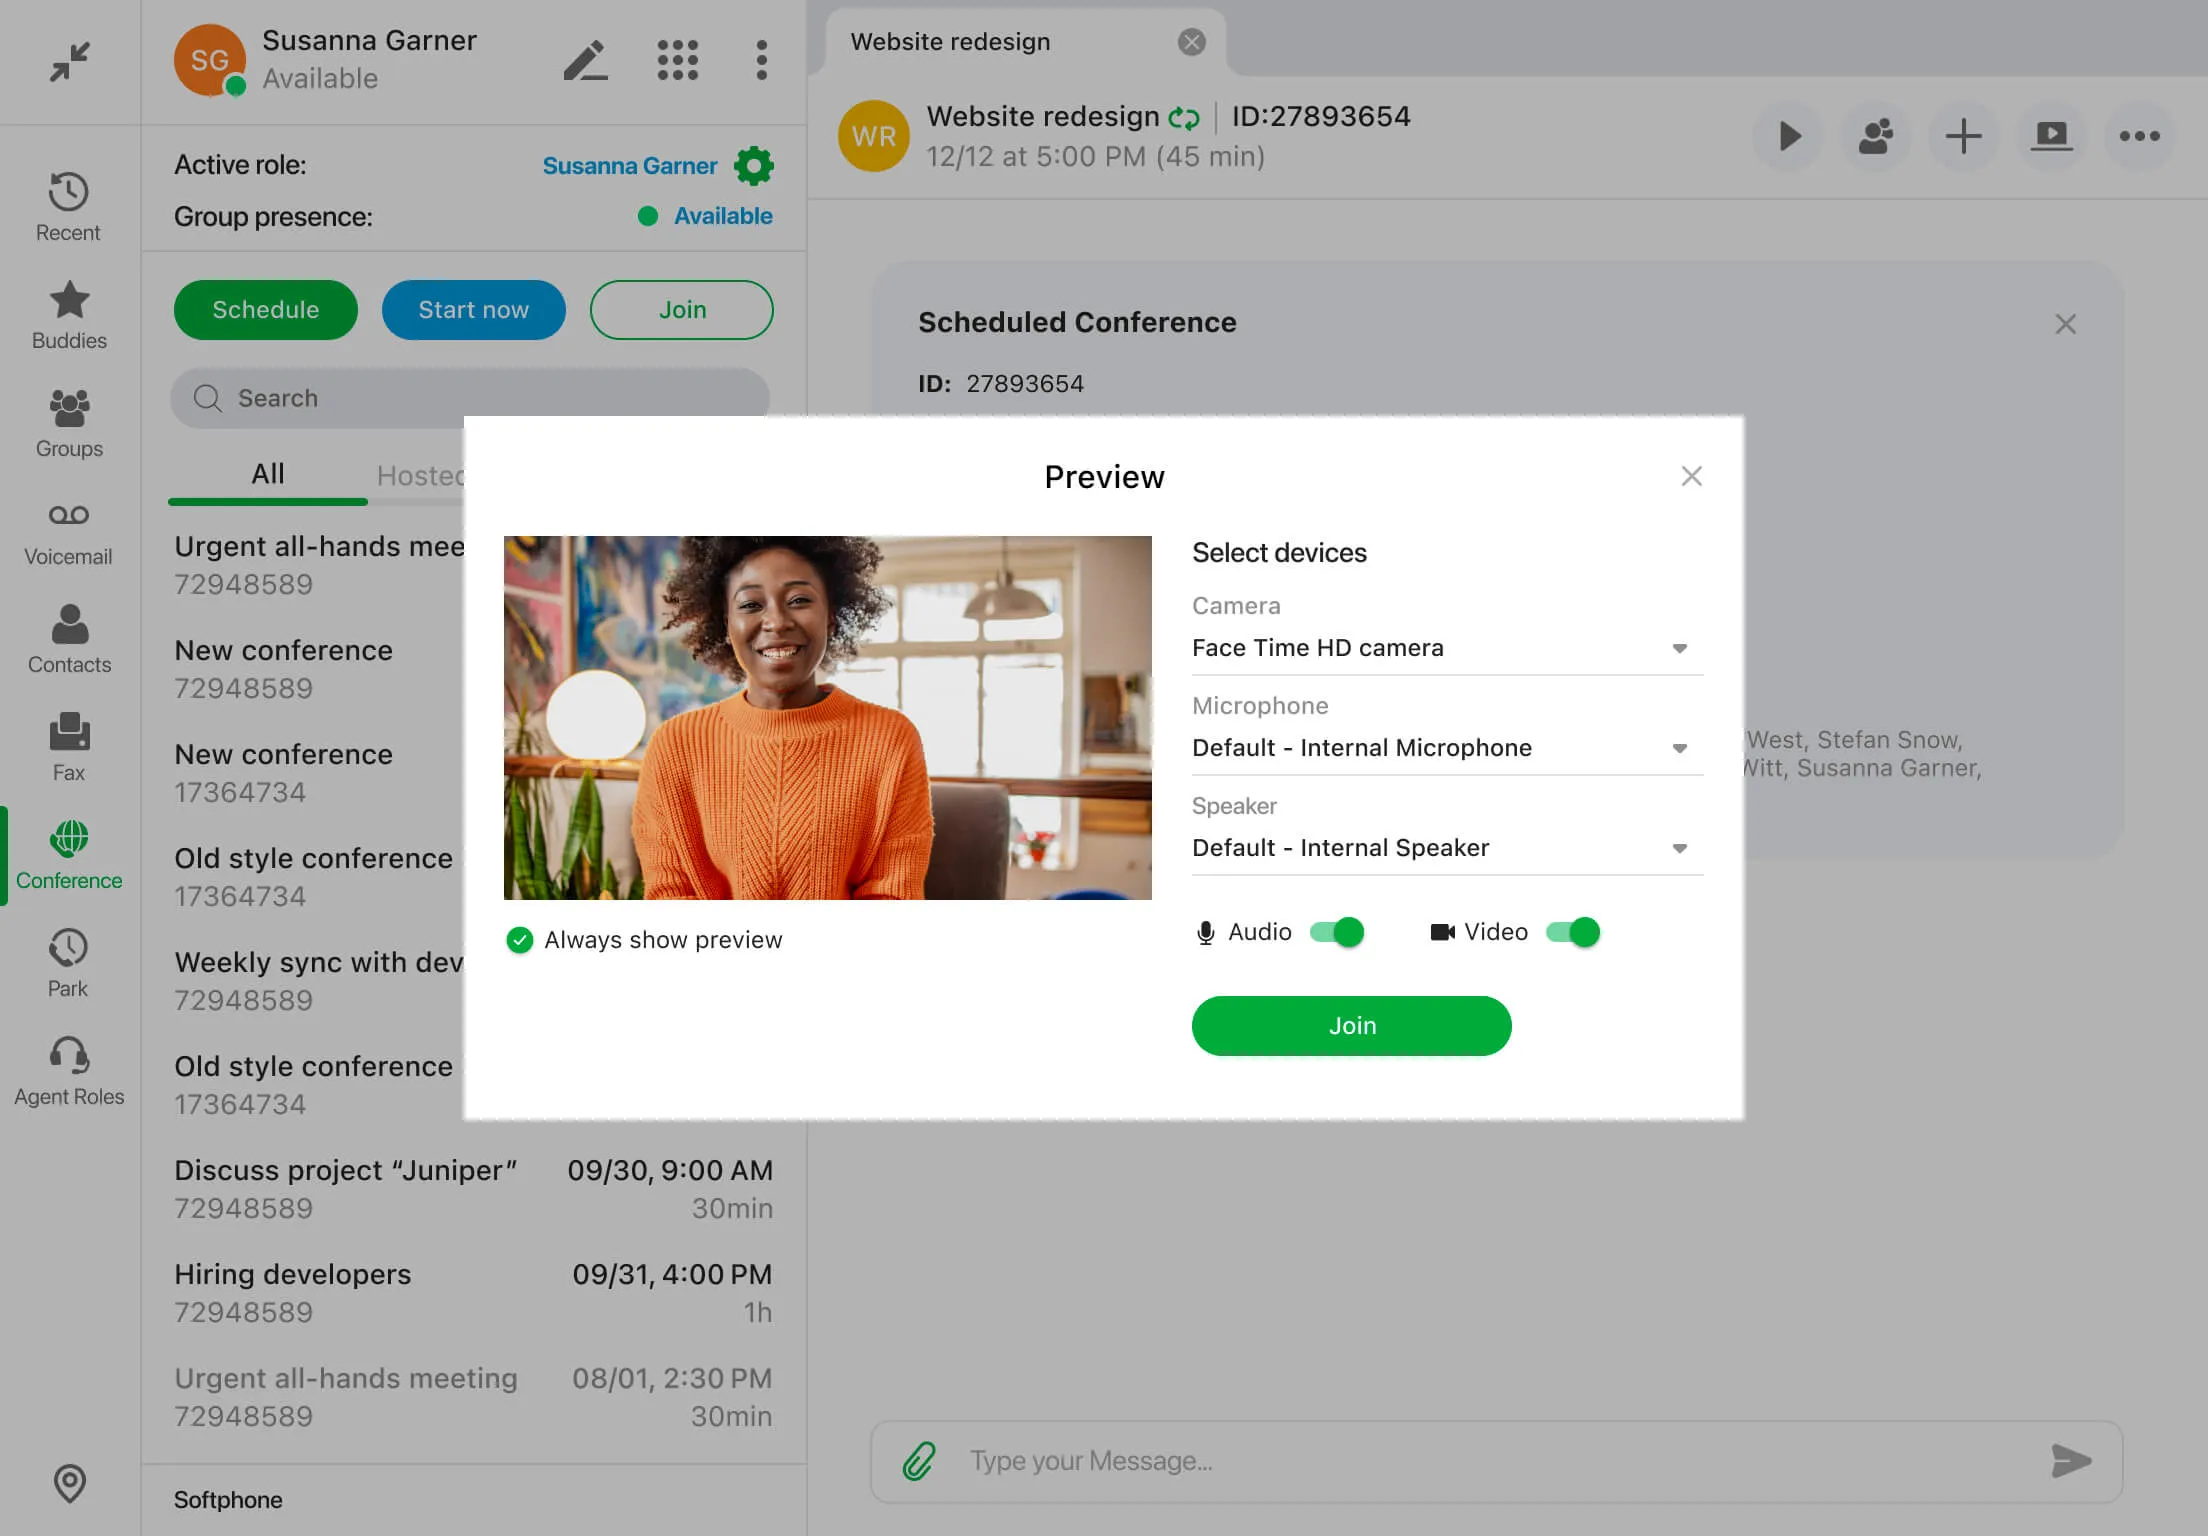Open Agent Roles headset icon
Viewport: 2208px width, 1536px height.
click(x=68, y=1056)
